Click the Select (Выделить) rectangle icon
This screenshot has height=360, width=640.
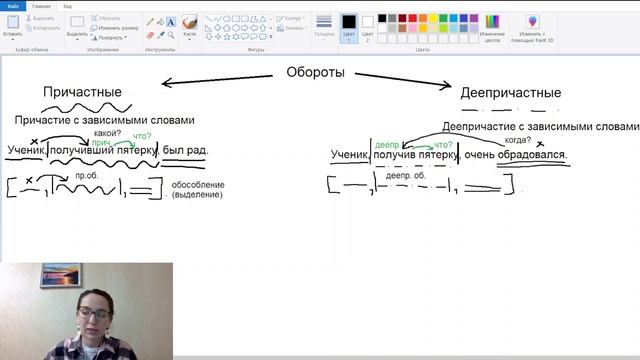[77, 22]
